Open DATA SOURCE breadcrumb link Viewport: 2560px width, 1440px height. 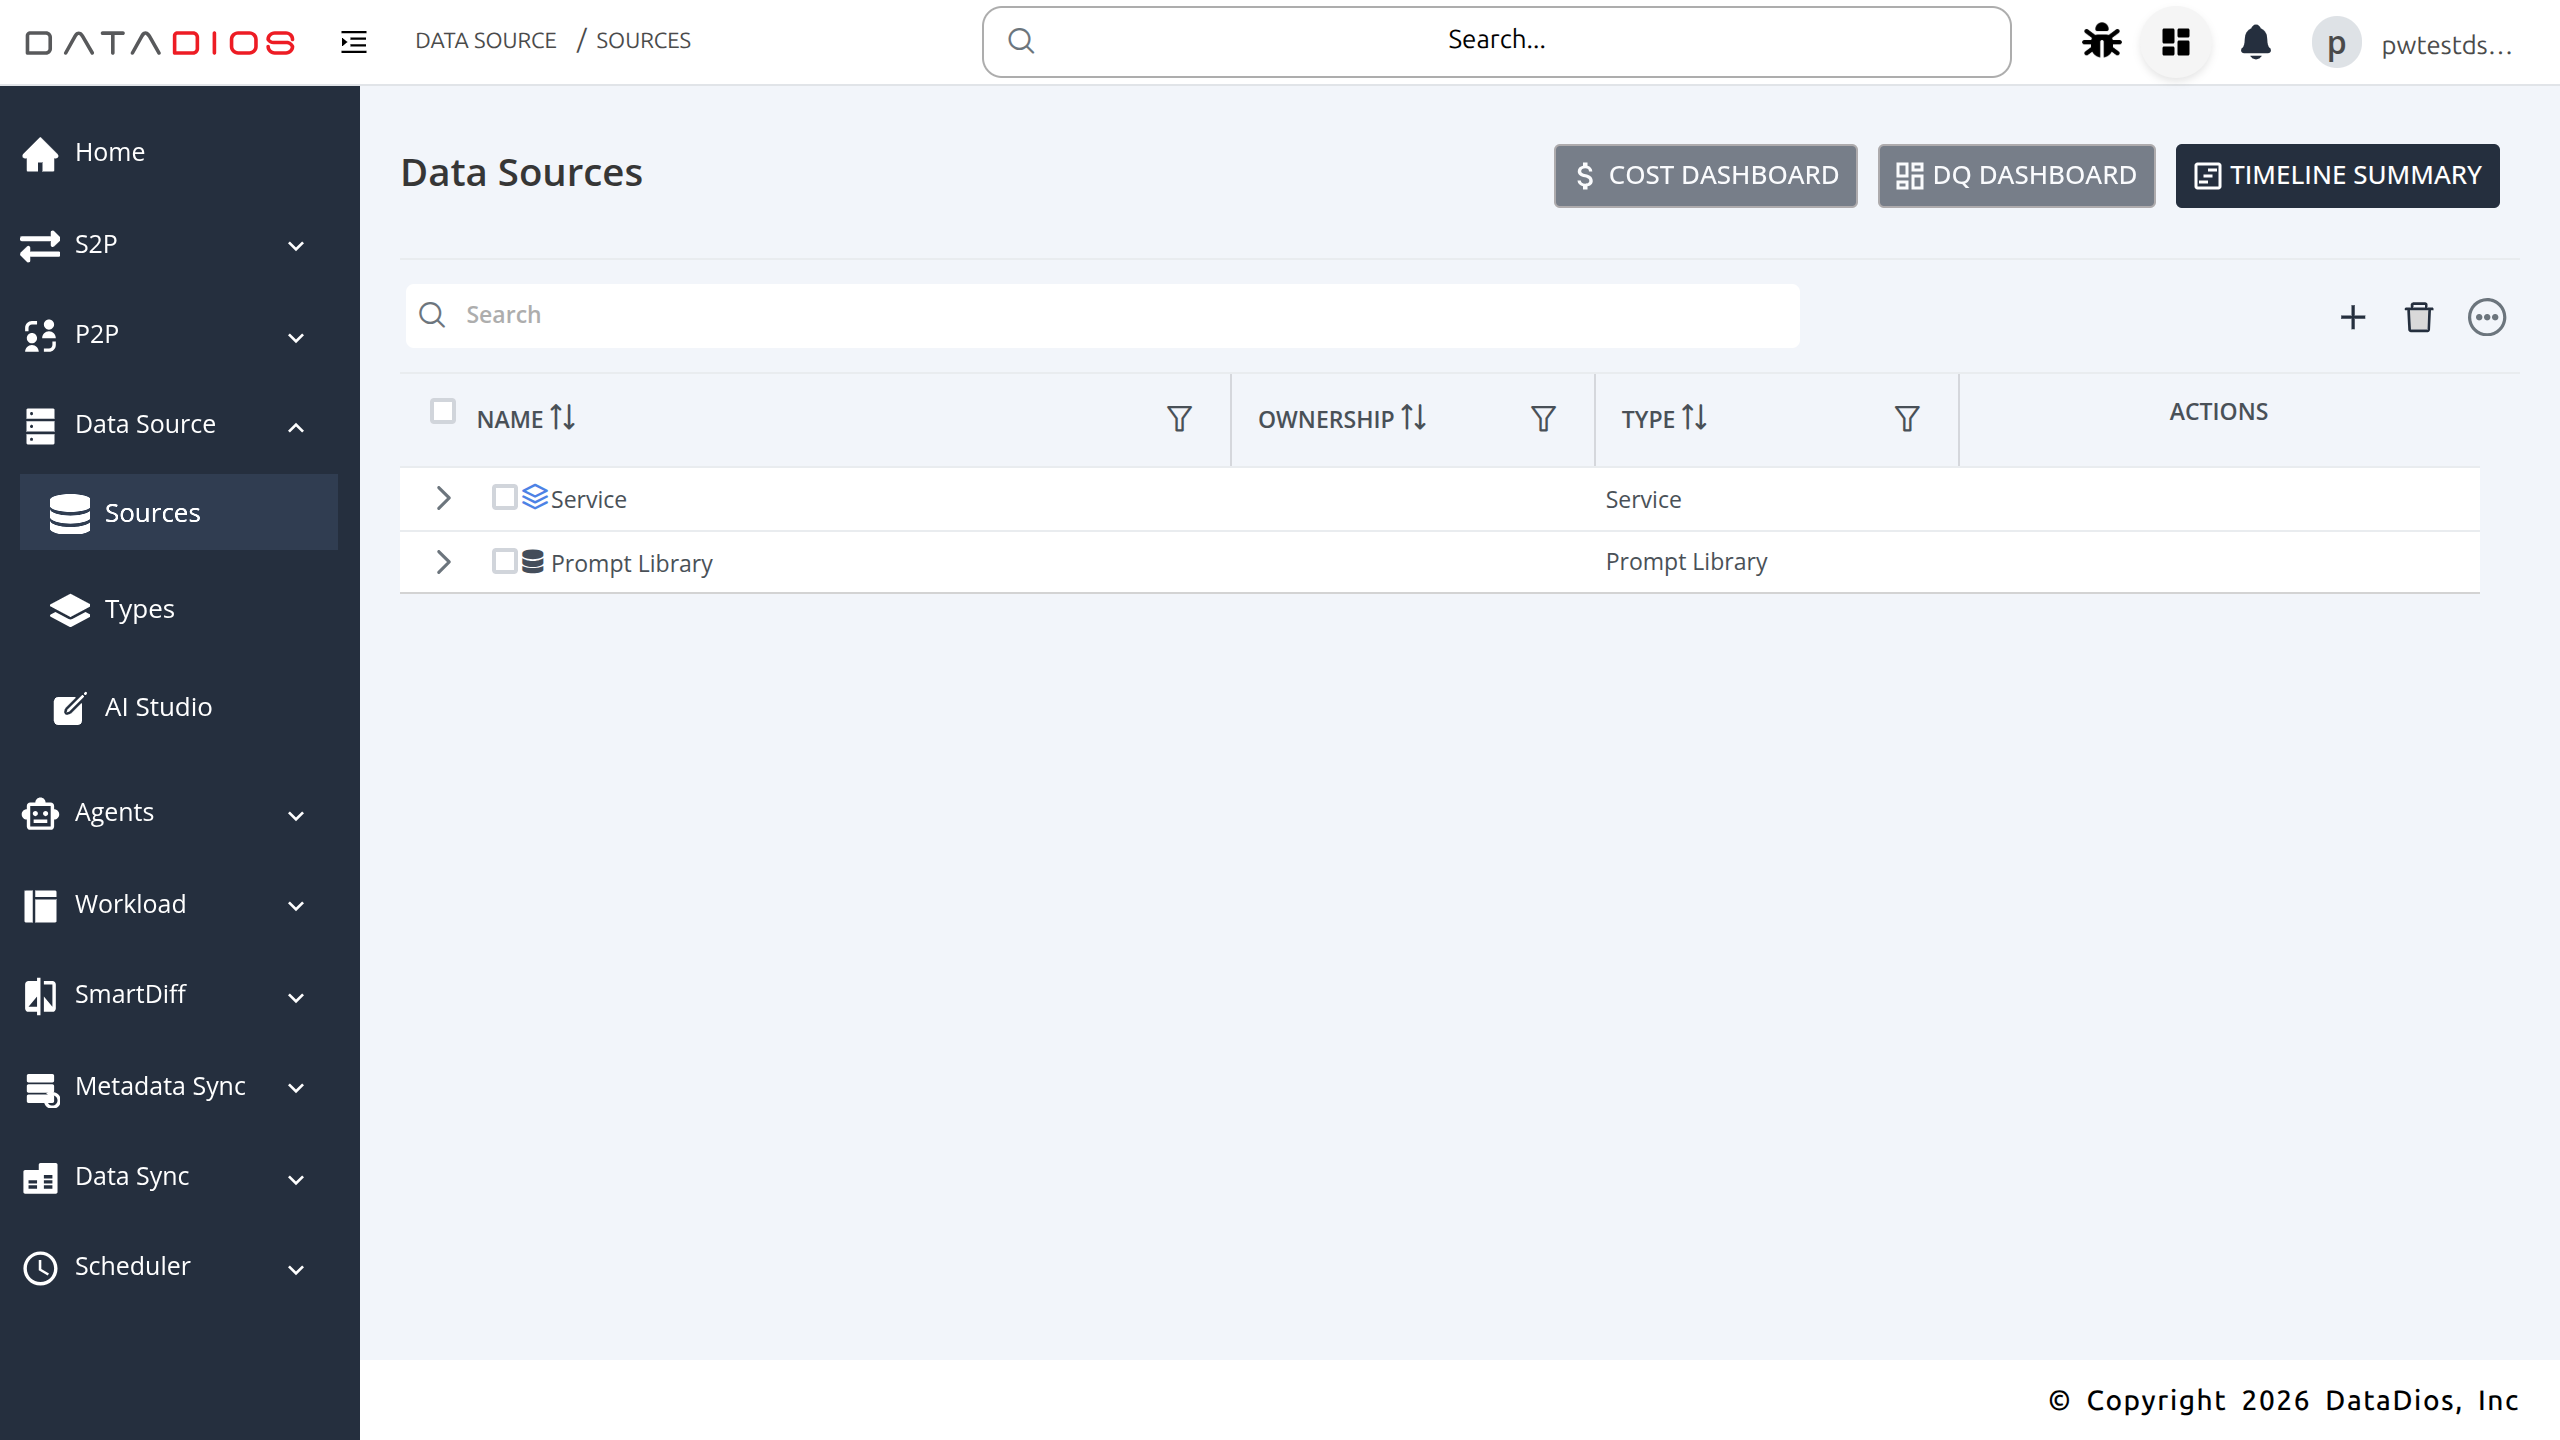tap(486, 40)
